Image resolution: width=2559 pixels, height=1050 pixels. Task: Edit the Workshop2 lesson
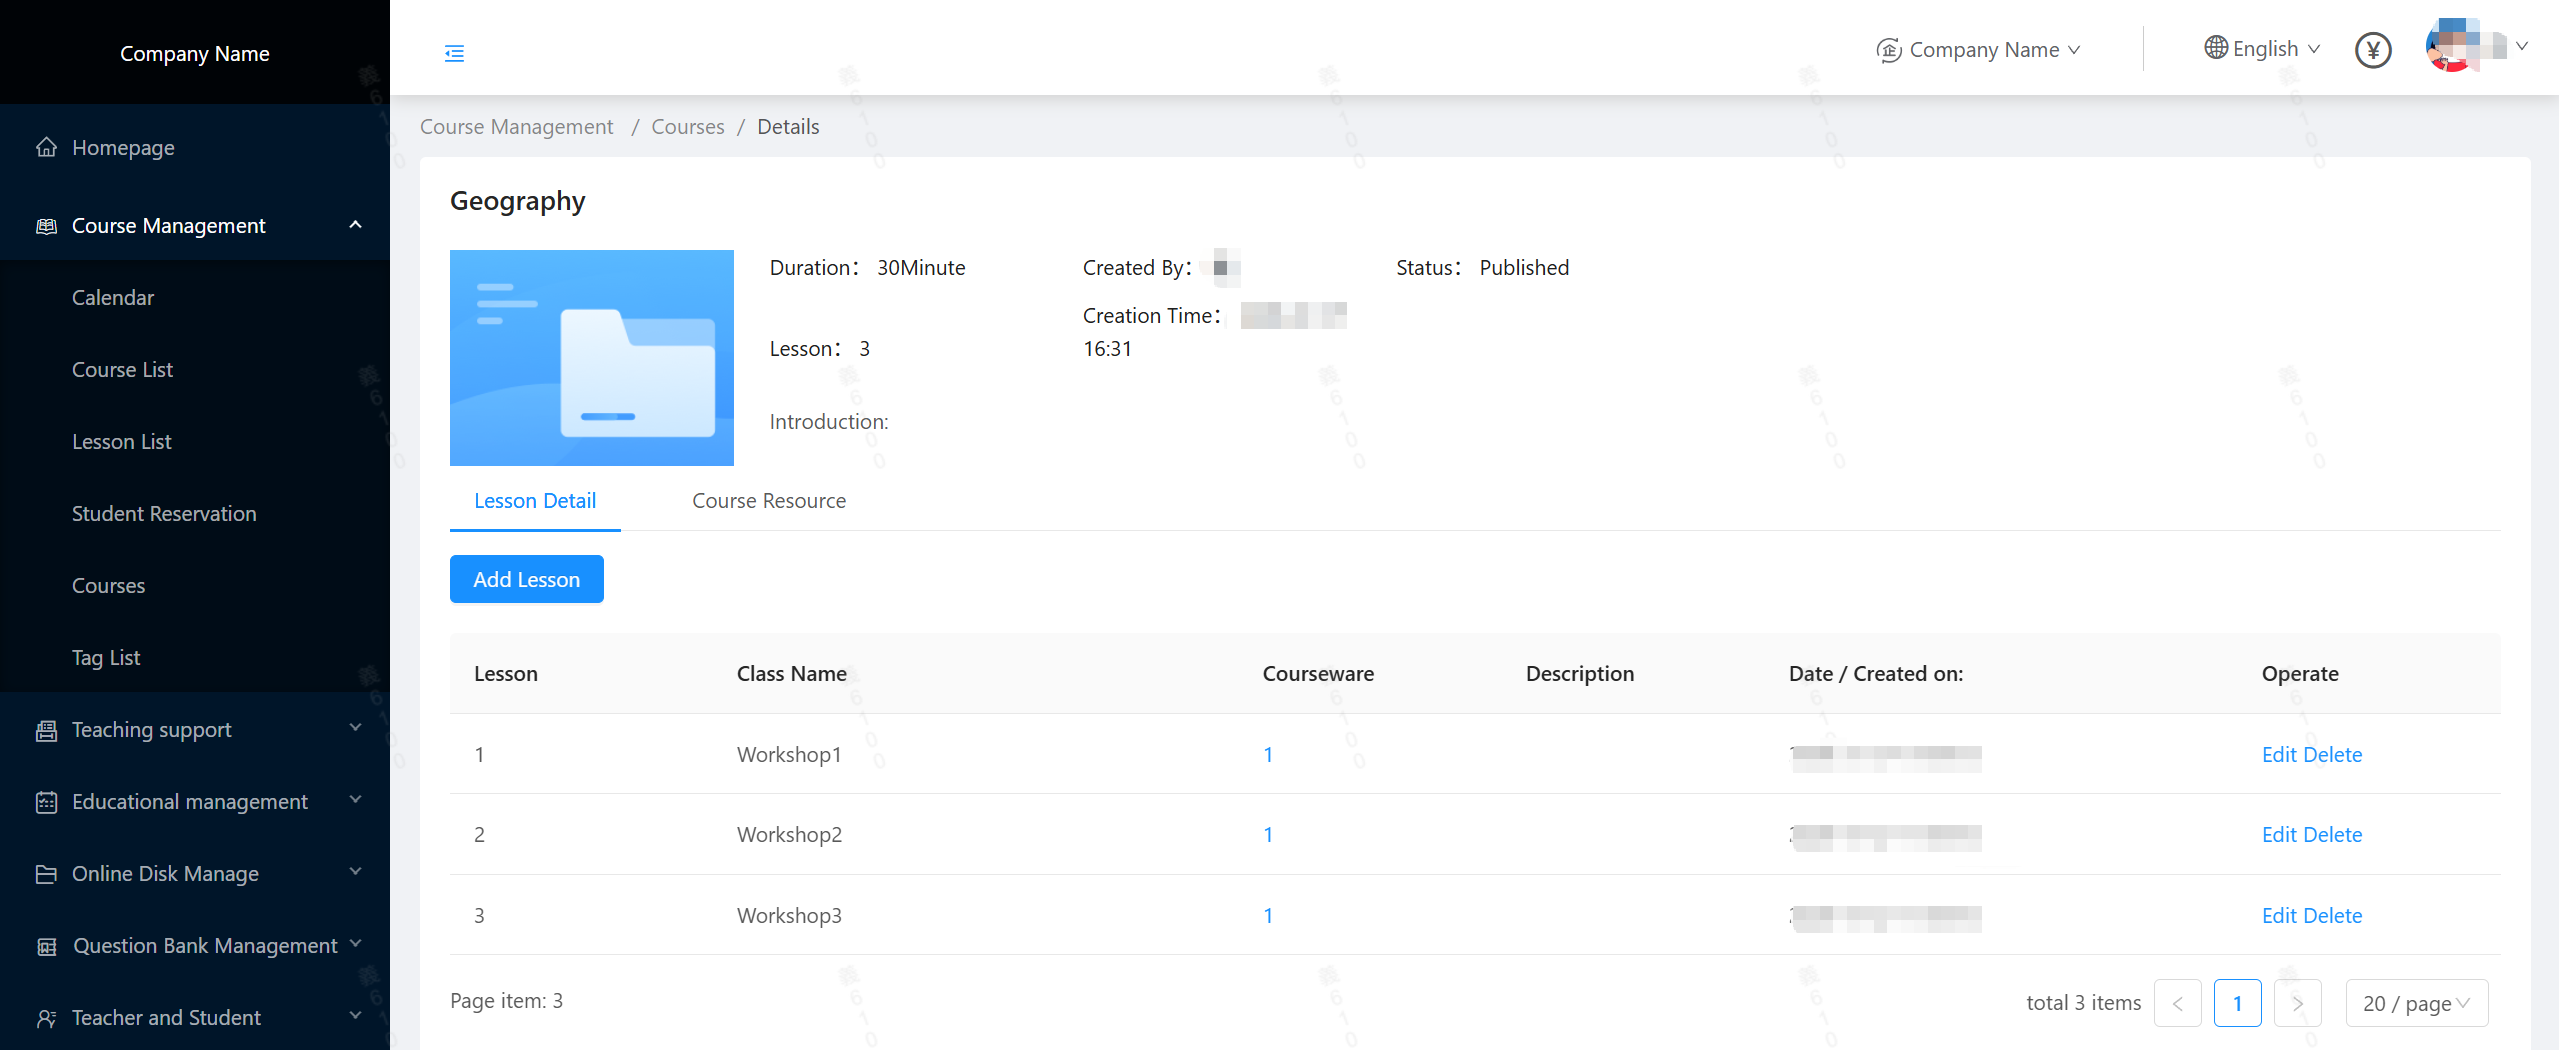(2279, 835)
